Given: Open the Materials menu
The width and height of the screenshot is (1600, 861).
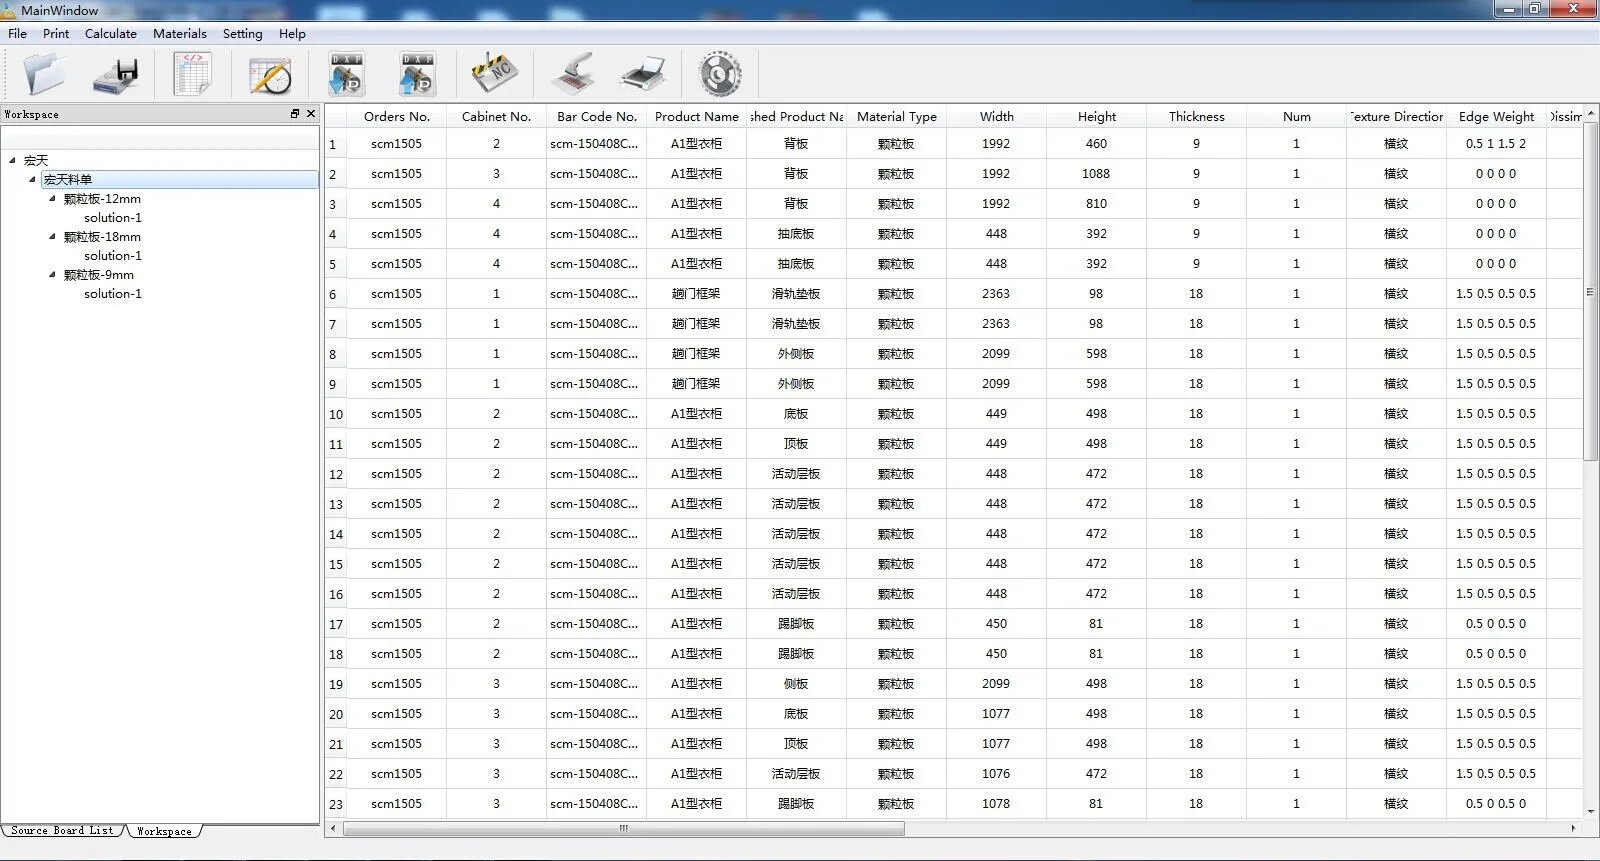Looking at the screenshot, I should pos(180,33).
